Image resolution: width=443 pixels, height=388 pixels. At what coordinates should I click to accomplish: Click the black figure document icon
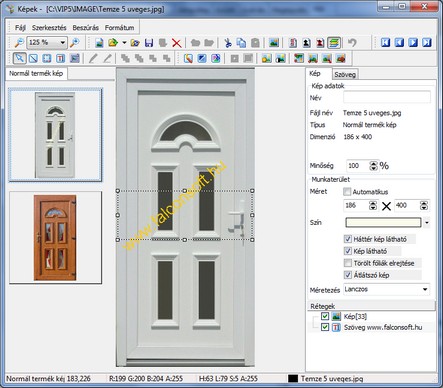pos(306,43)
